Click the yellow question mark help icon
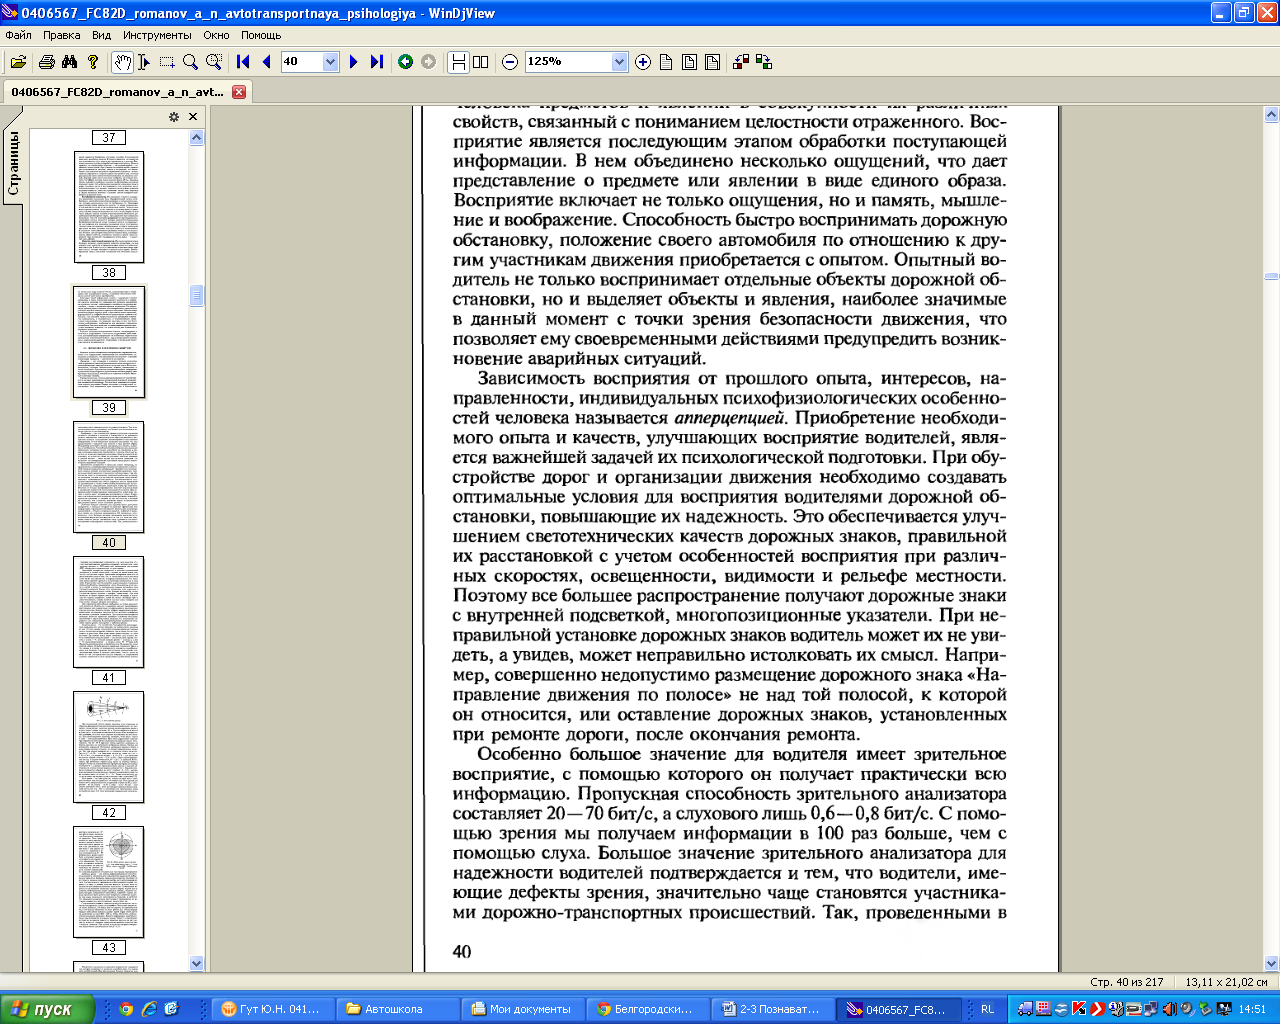This screenshot has height=1024, width=1280. pyautogui.click(x=93, y=62)
